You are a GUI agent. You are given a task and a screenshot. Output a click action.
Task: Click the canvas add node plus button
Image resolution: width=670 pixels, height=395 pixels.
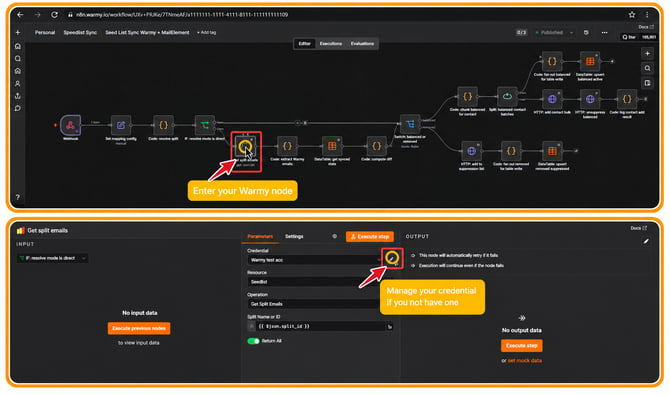[647, 54]
